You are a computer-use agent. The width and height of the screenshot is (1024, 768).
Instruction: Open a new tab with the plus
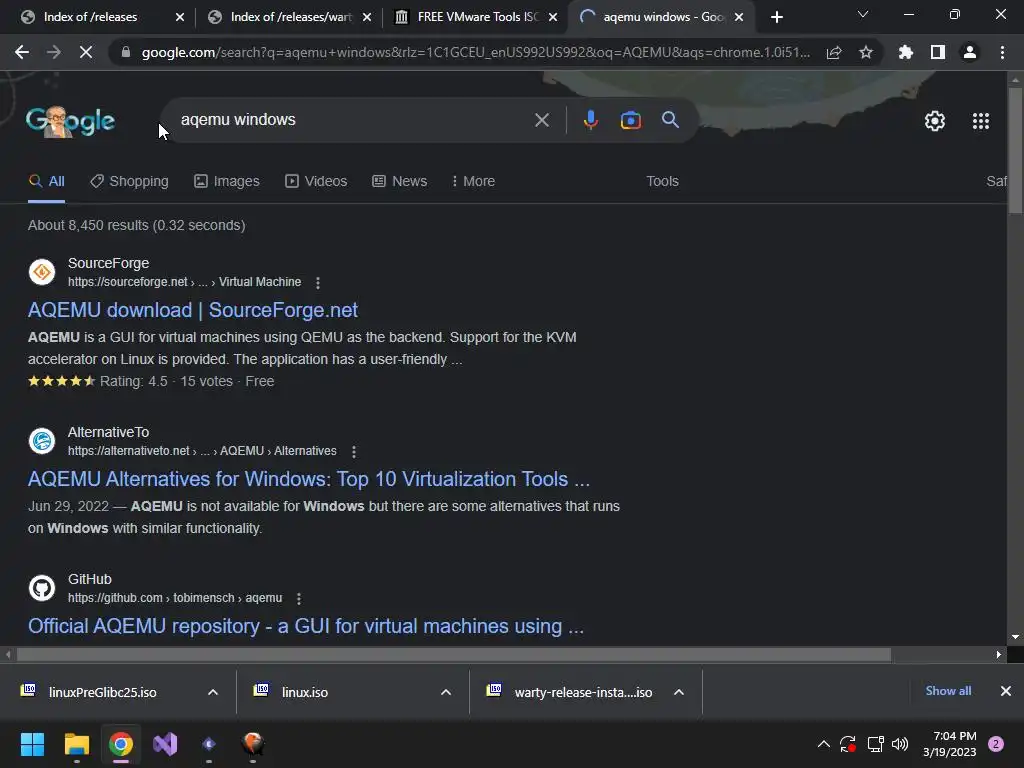pyautogui.click(x=776, y=17)
